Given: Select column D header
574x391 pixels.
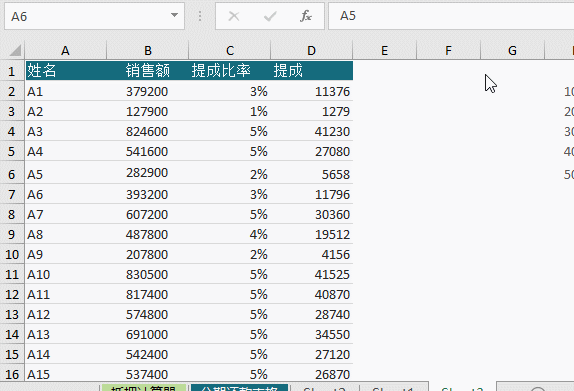Looking at the screenshot, I should click(x=312, y=51).
